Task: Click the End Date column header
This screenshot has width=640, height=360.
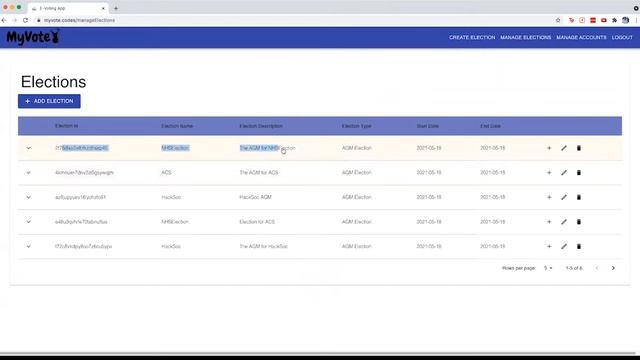Action: pos(490,126)
